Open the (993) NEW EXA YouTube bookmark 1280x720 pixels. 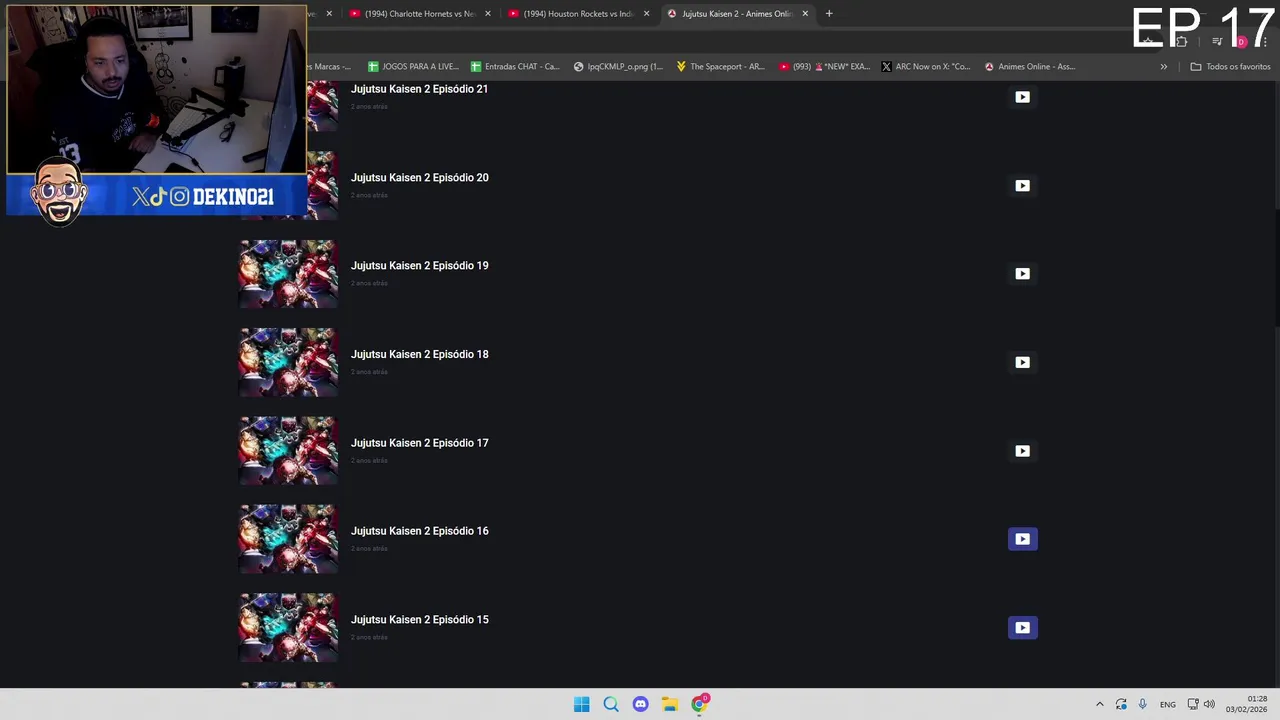click(824, 67)
